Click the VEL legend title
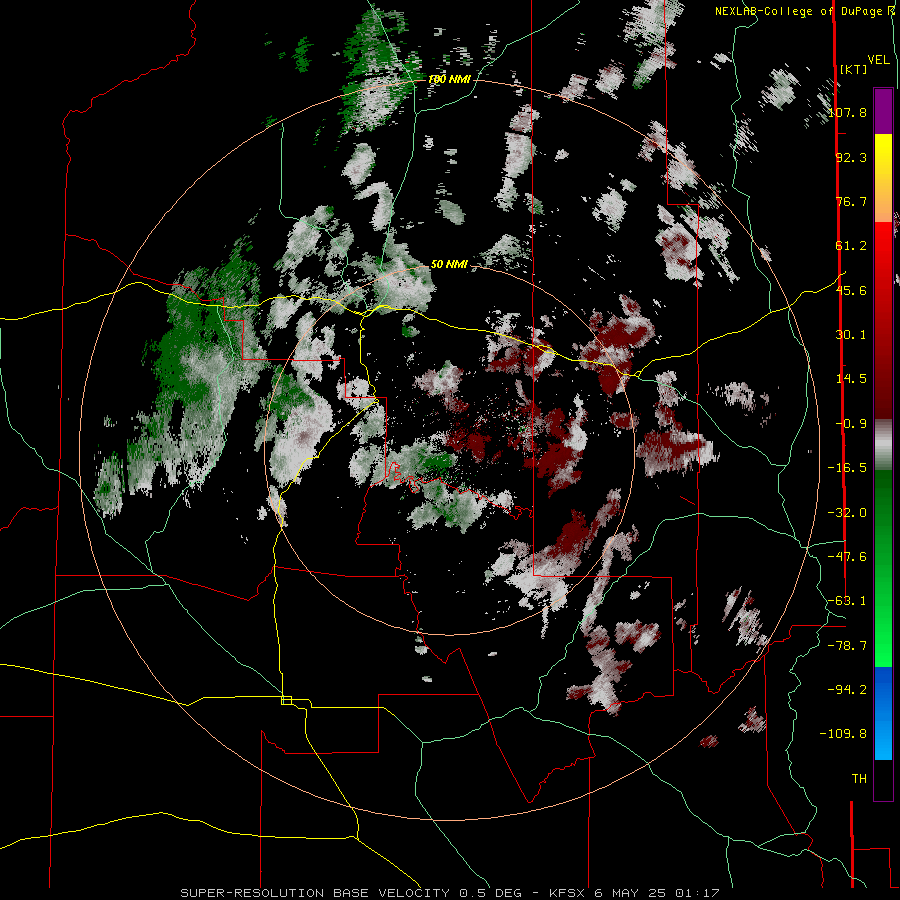 pyautogui.click(x=878, y=60)
